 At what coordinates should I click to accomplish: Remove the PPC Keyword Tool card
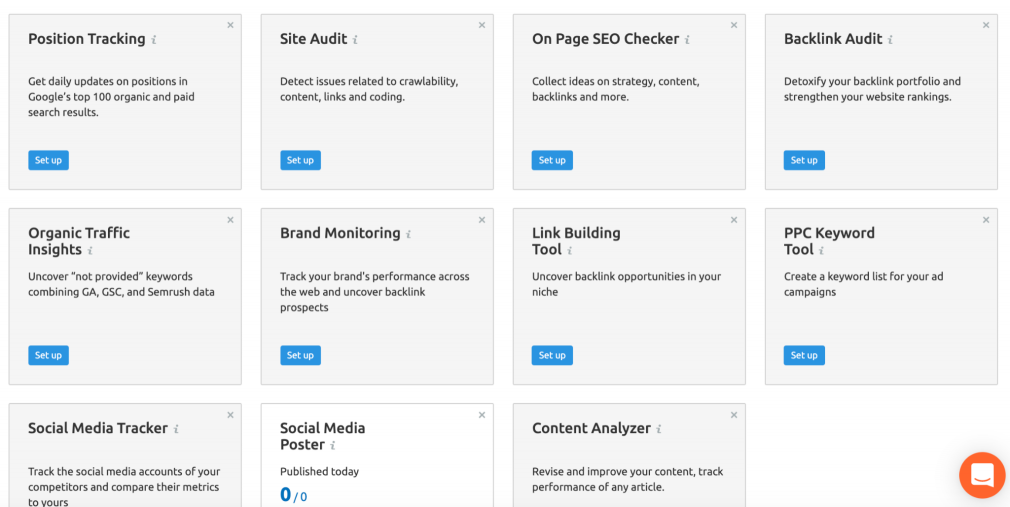987,220
